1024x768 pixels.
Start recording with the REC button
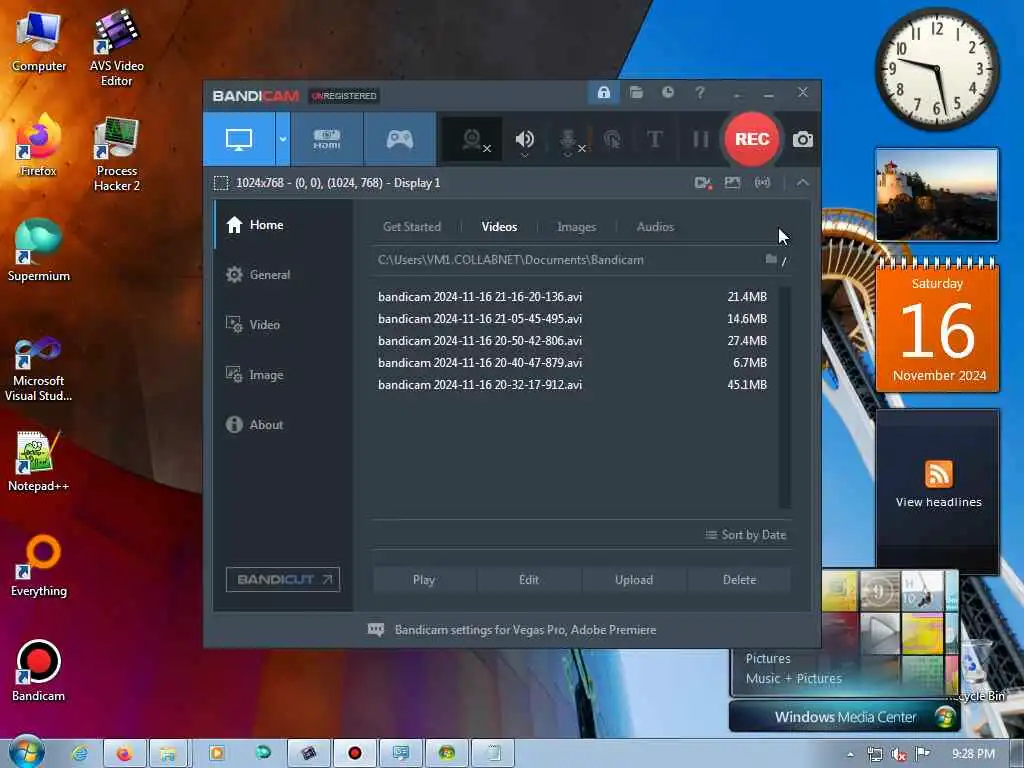[752, 139]
